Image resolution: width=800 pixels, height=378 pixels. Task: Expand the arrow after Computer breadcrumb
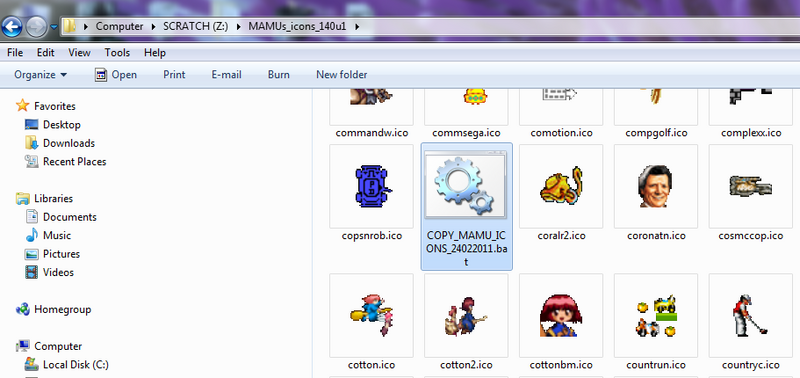[153, 27]
